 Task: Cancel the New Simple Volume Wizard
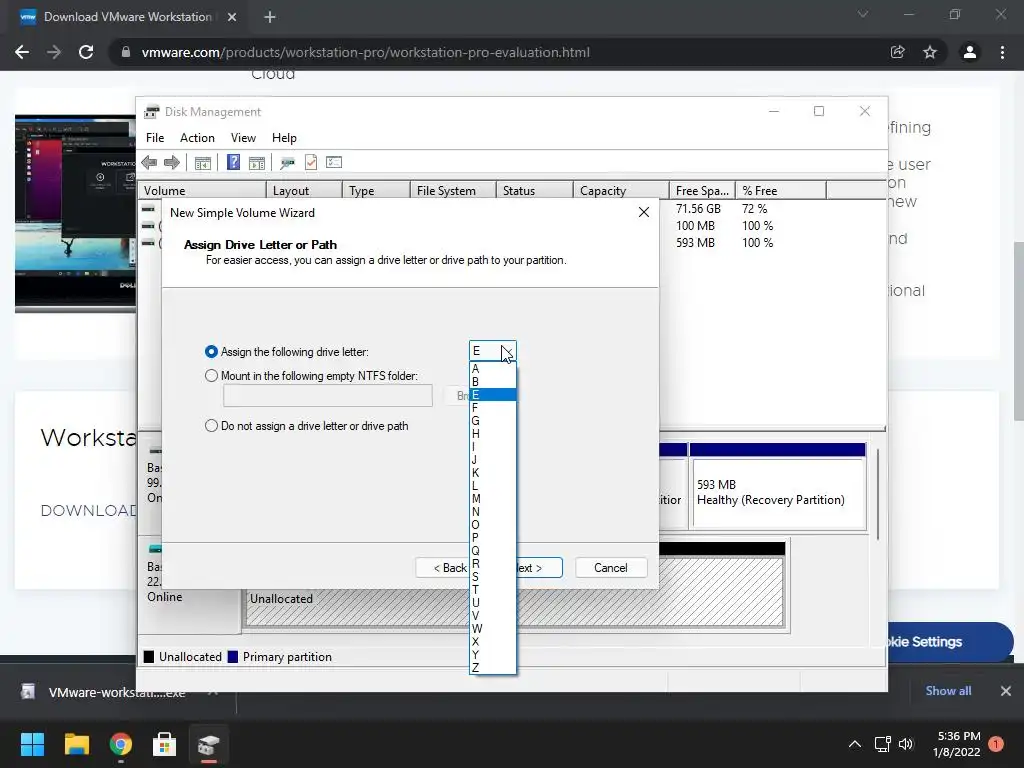(611, 568)
